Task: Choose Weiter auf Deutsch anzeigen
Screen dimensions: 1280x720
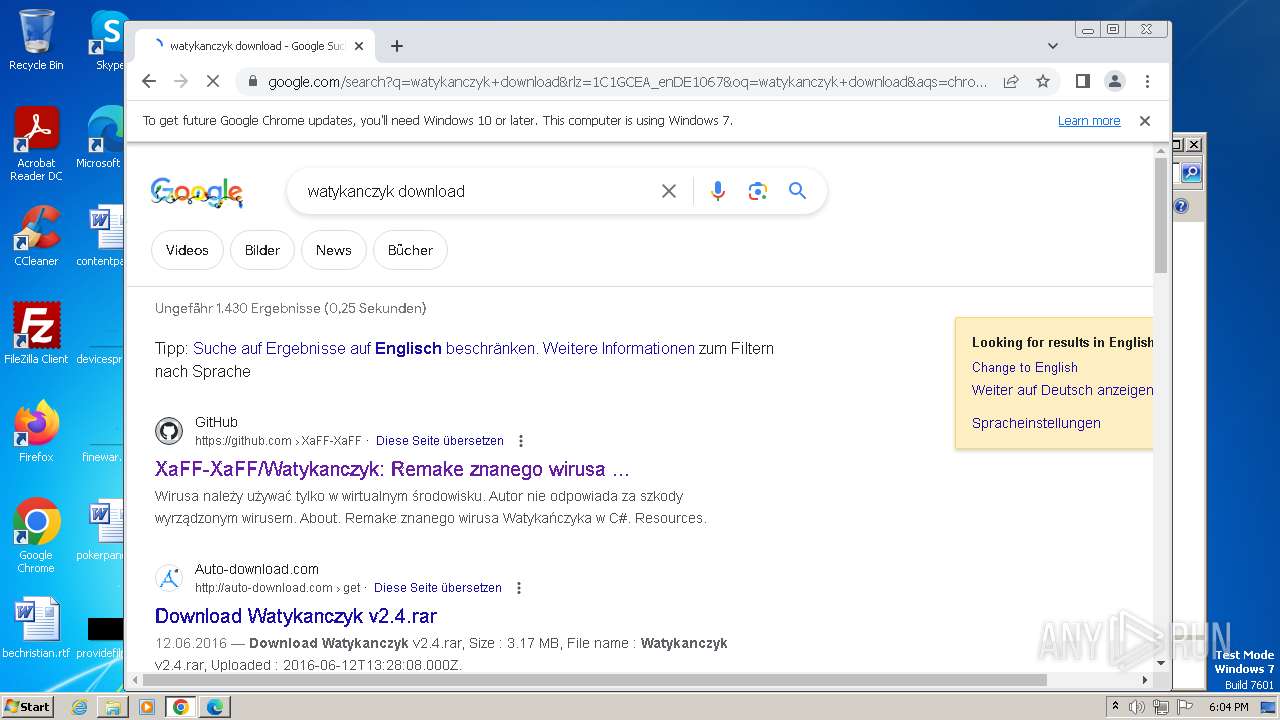Action: coord(1062,390)
